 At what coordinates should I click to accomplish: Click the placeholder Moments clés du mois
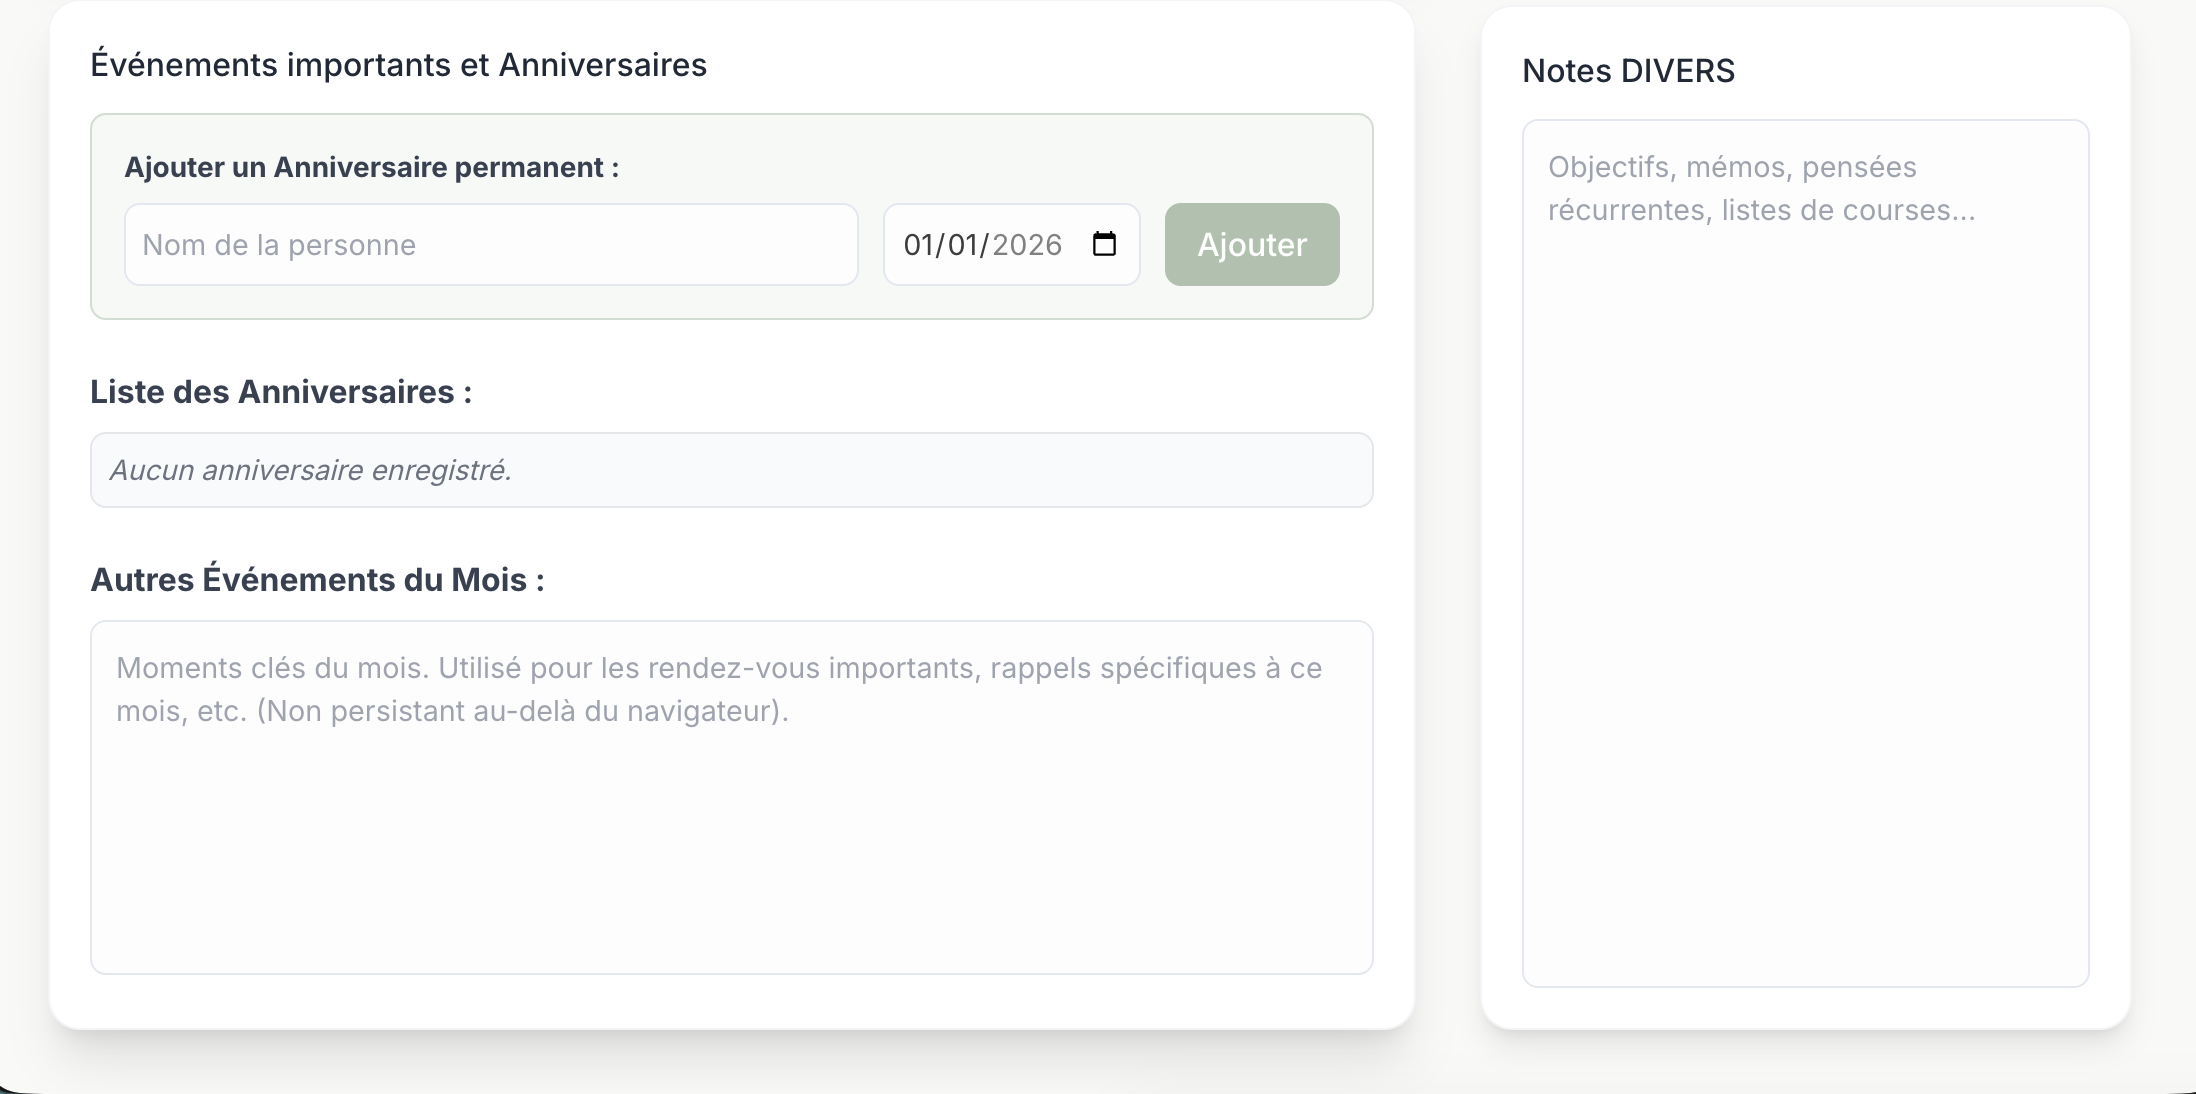click(718, 690)
